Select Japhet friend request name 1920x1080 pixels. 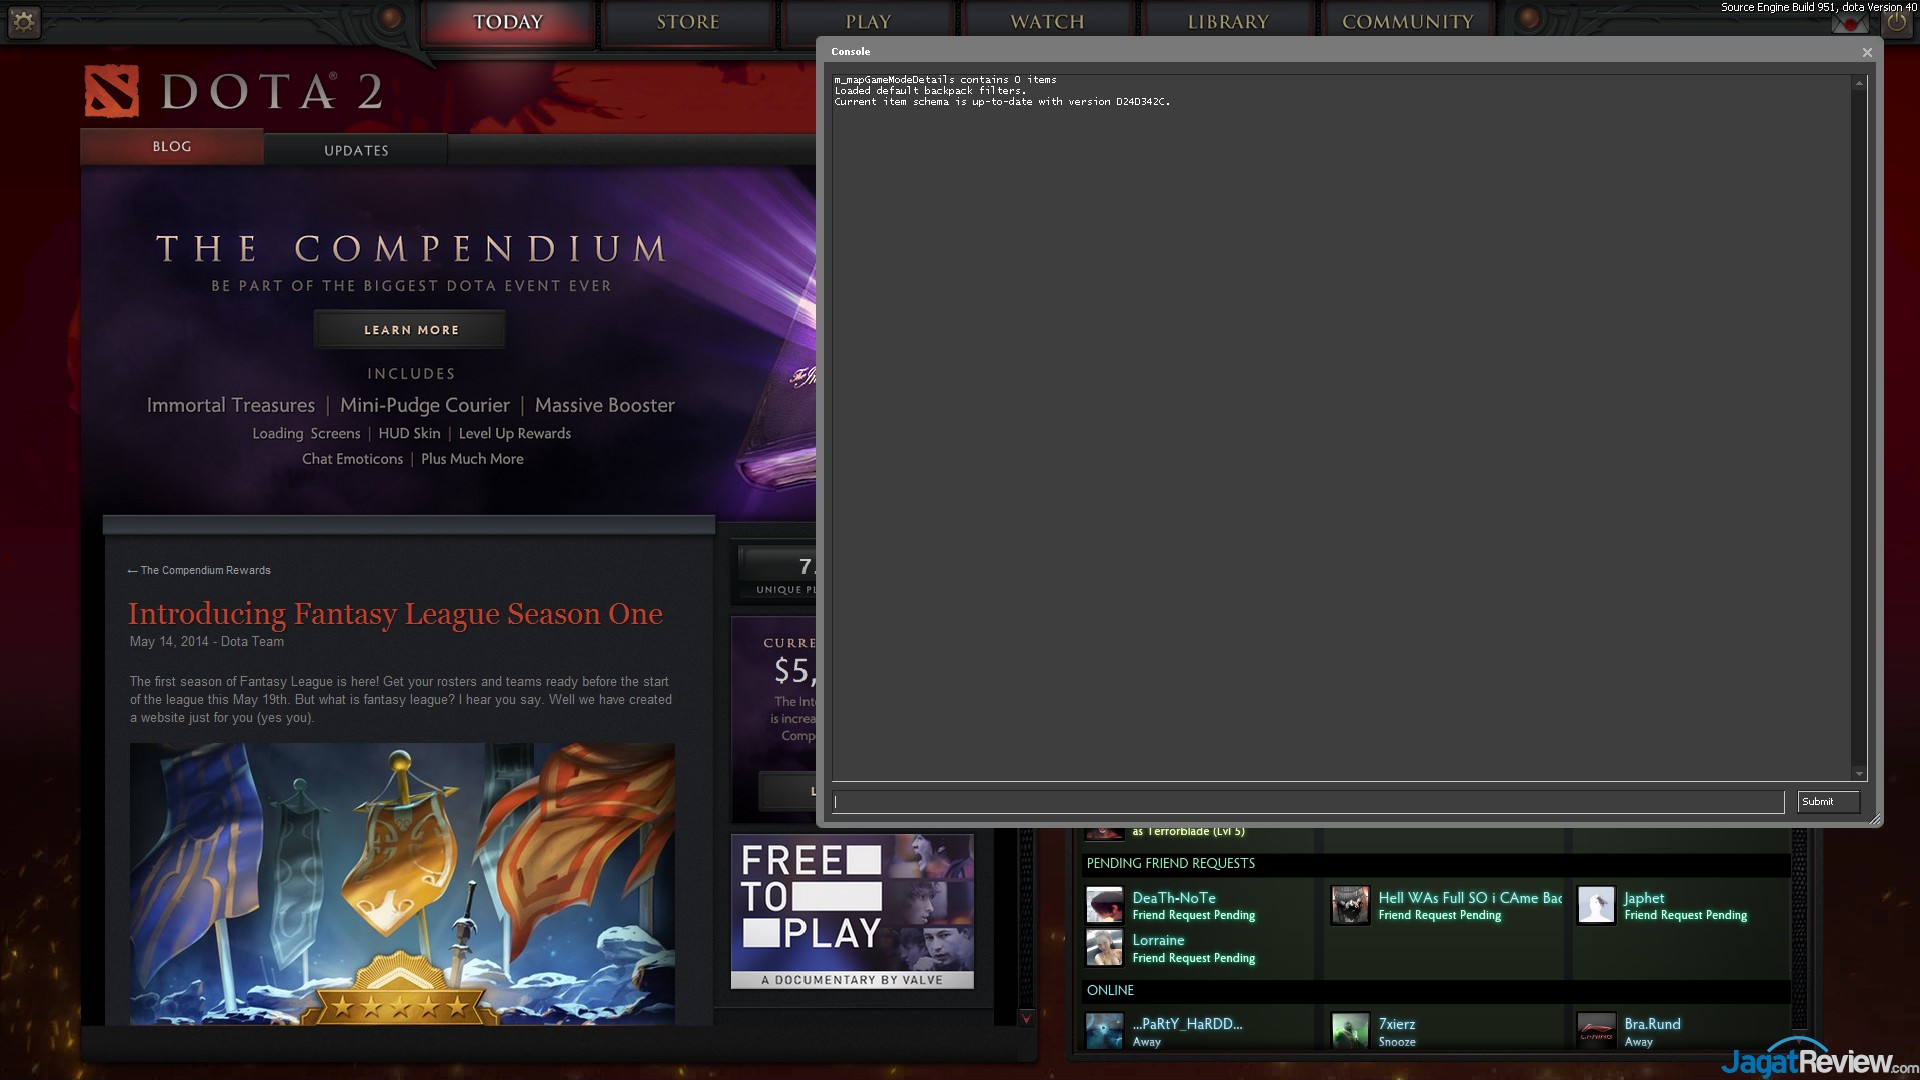coord(1644,898)
